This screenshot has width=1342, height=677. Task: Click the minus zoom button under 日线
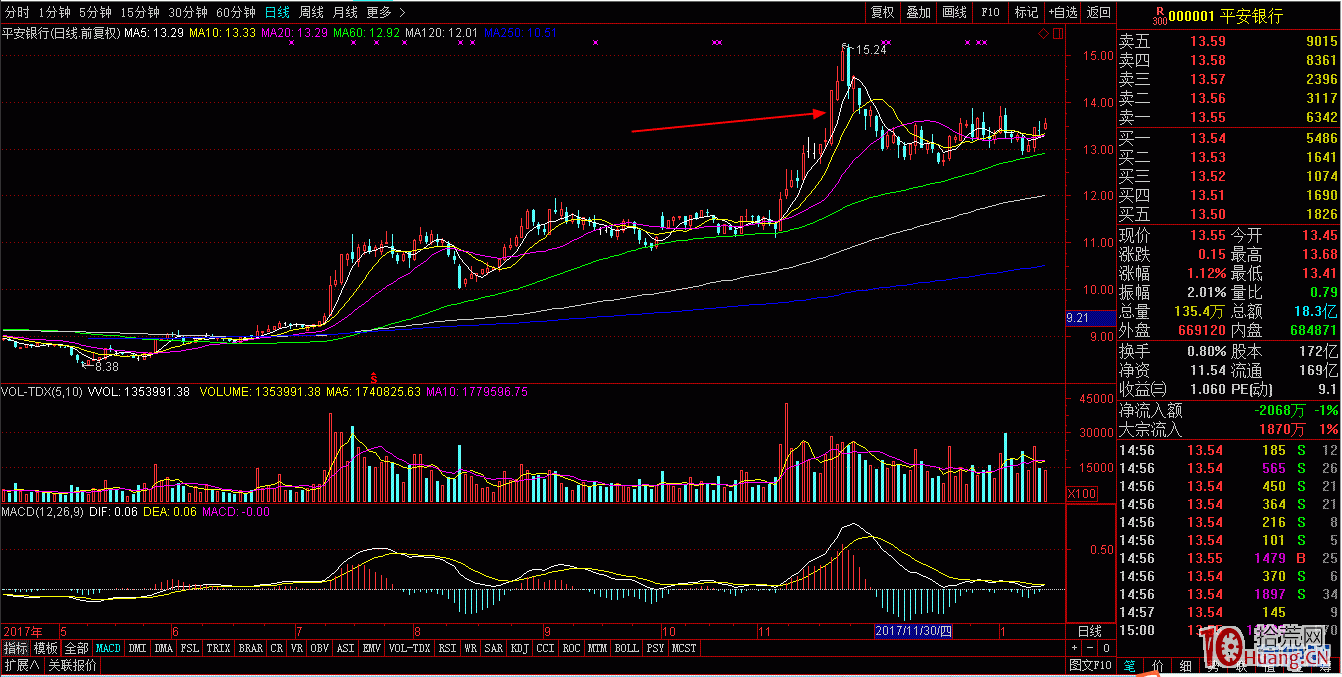[x=1090, y=648]
